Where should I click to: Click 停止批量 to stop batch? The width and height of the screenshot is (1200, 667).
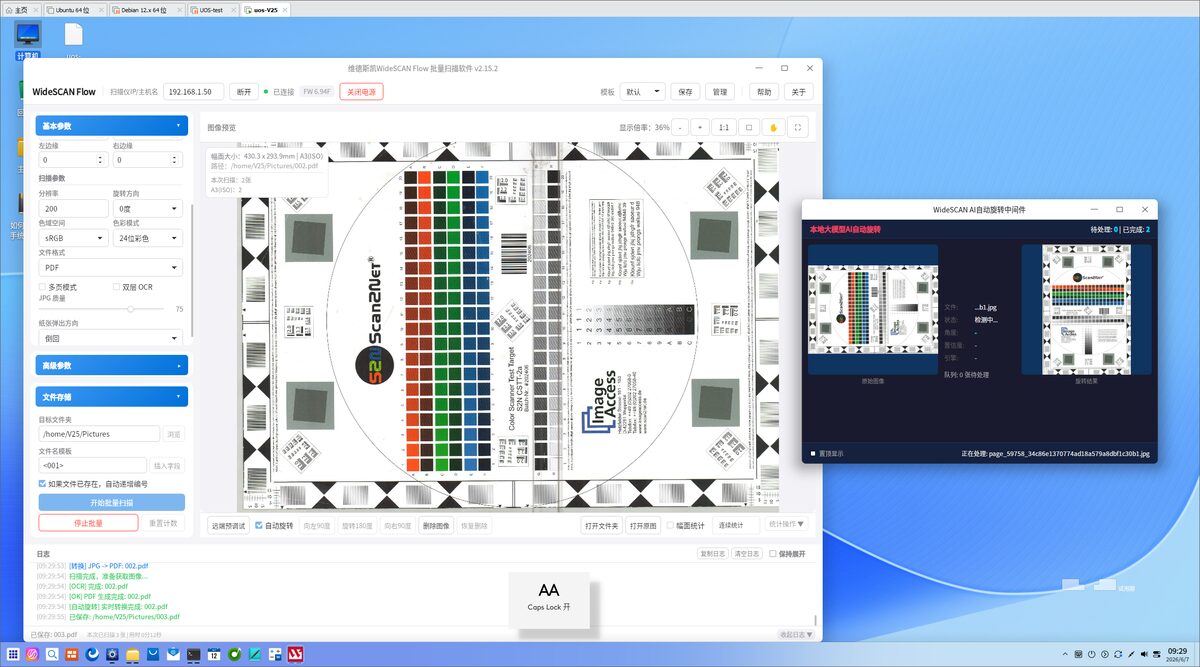click(88, 523)
